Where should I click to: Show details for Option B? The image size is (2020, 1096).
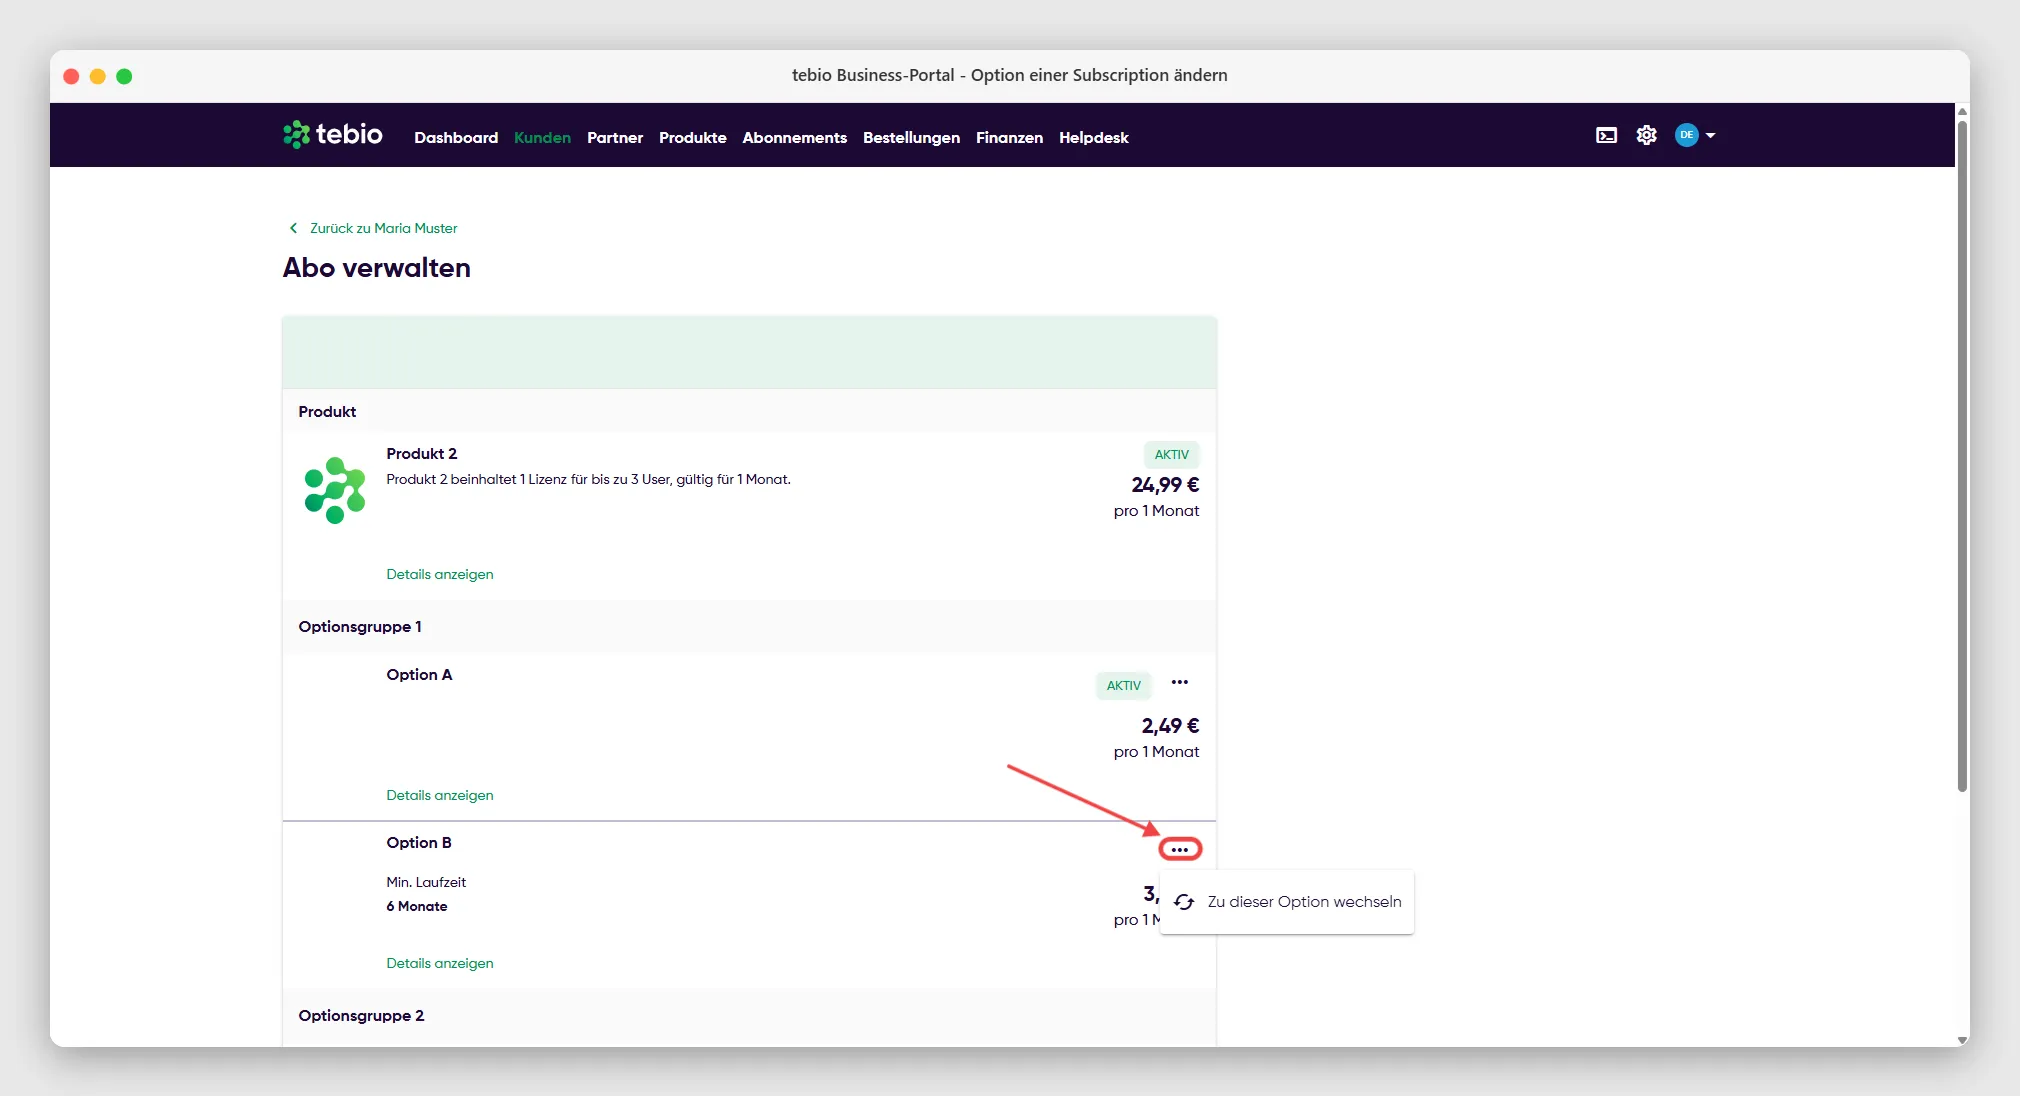pyautogui.click(x=440, y=963)
